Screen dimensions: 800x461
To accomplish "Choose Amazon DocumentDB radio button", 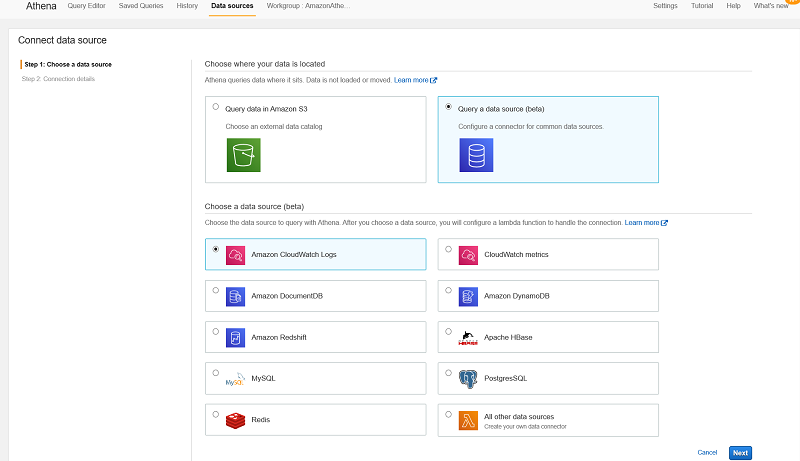I will 216,290.
